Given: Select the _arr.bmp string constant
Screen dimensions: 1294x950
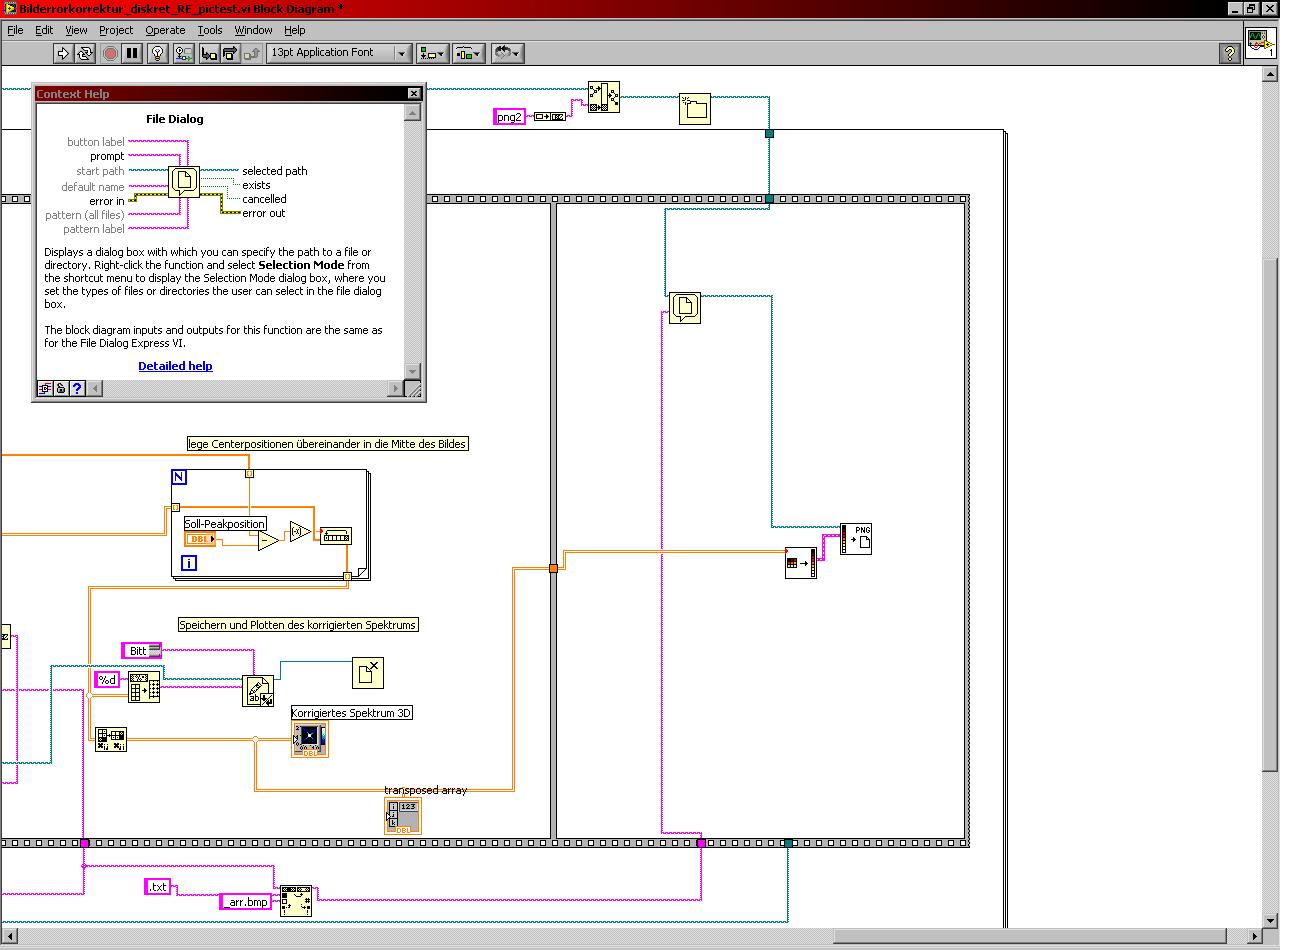Looking at the screenshot, I should coord(246,902).
